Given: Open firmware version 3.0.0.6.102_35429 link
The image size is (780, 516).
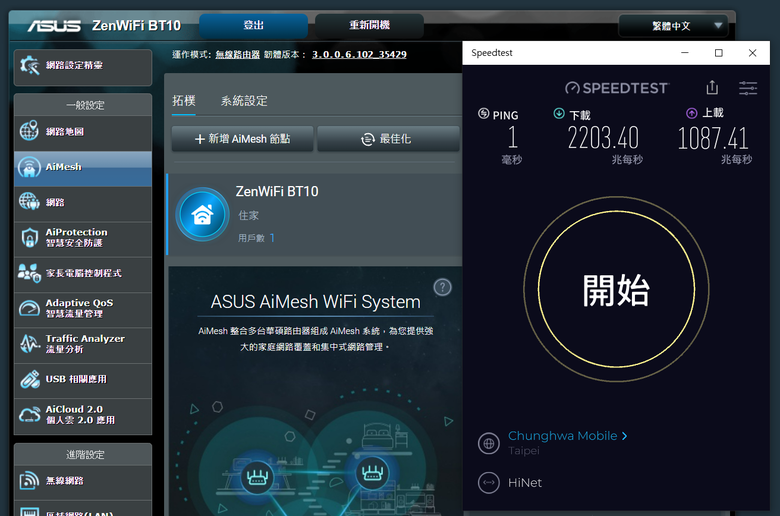Looking at the screenshot, I should pyautogui.click(x=359, y=54).
